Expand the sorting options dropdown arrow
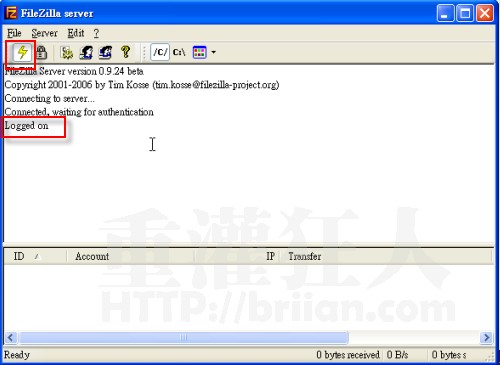The width and height of the screenshot is (500, 365). 213,52
